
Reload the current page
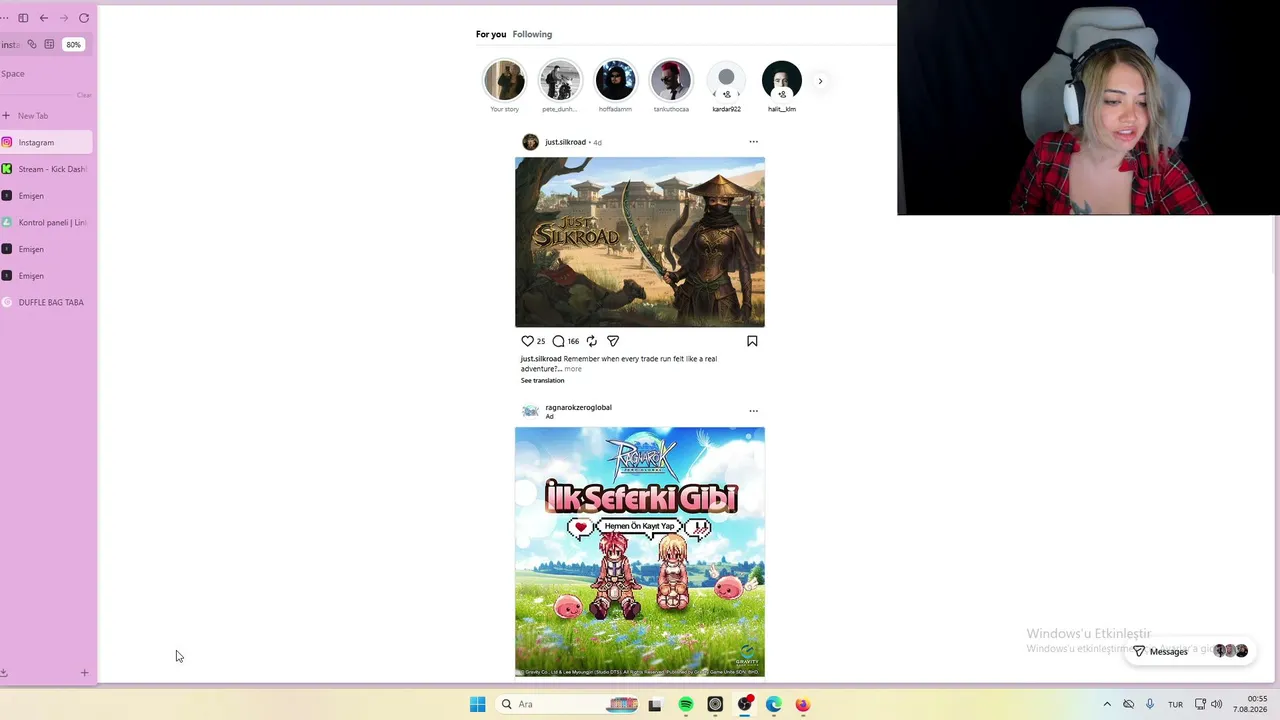(84, 18)
